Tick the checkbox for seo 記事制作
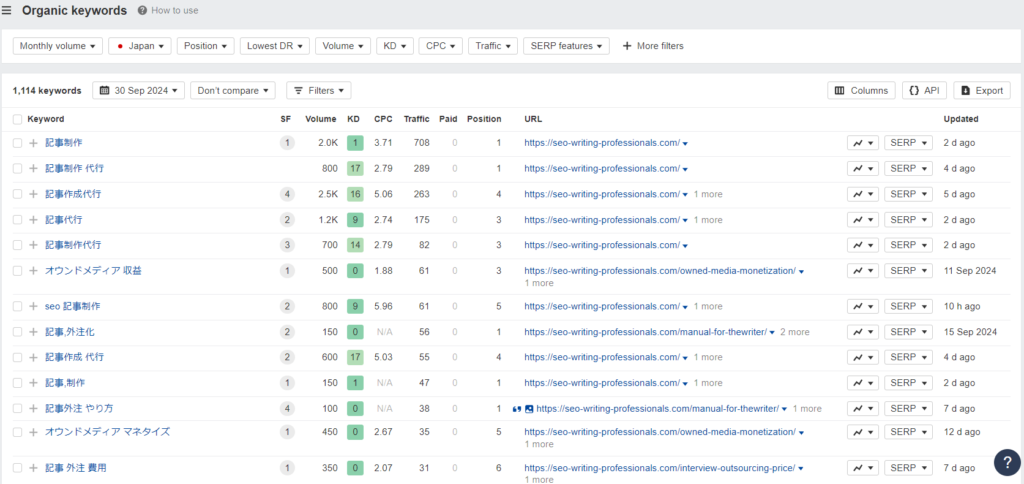 coord(17,306)
